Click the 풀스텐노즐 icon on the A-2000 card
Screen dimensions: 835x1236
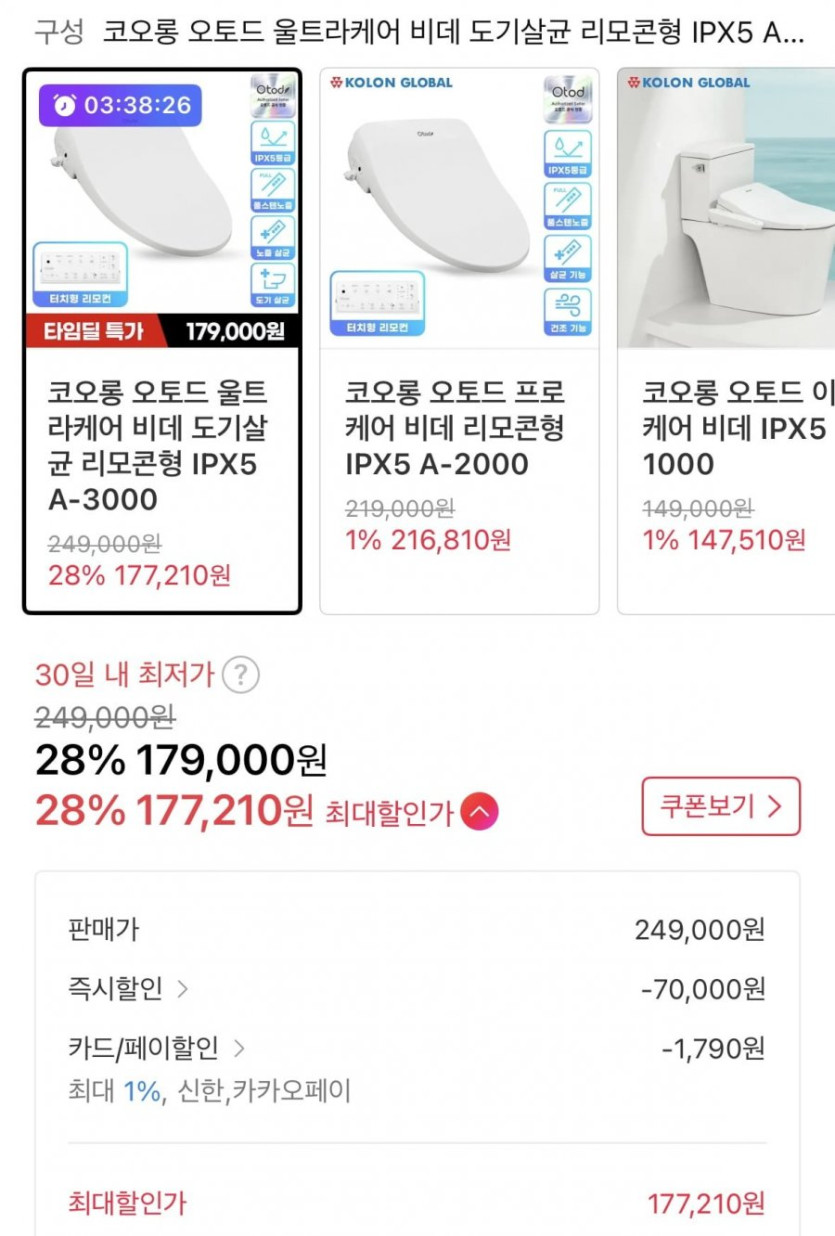(567, 206)
